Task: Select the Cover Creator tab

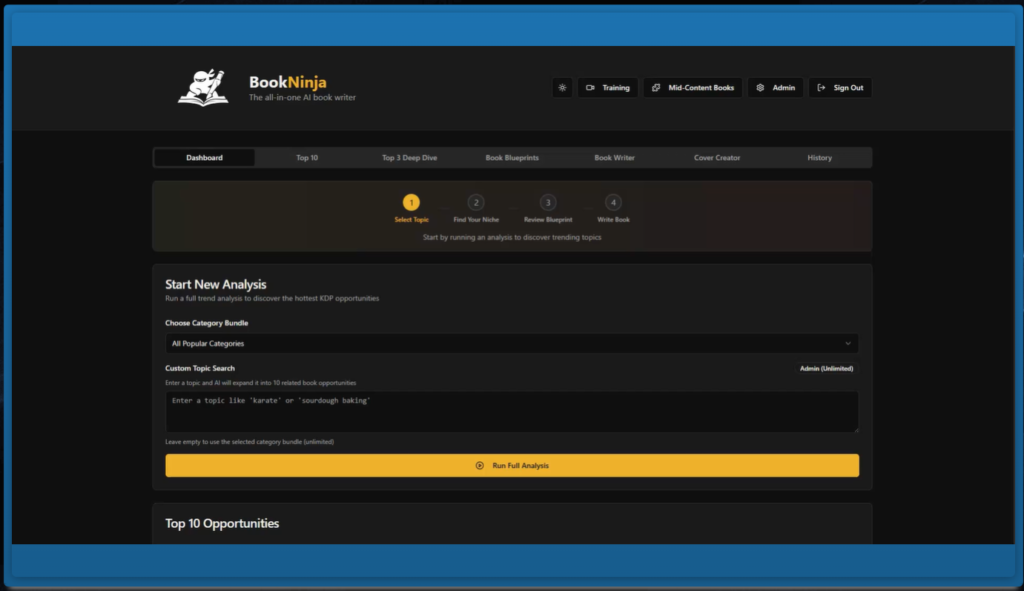Action: pos(717,158)
